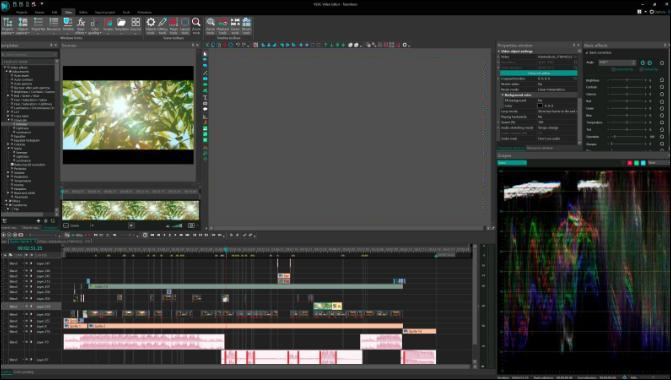Image resolution: width=671 pixels, height=380 pixels.
Task: Click the gear-shaped Objects tools icon
Action: click(x=151, y=25)
